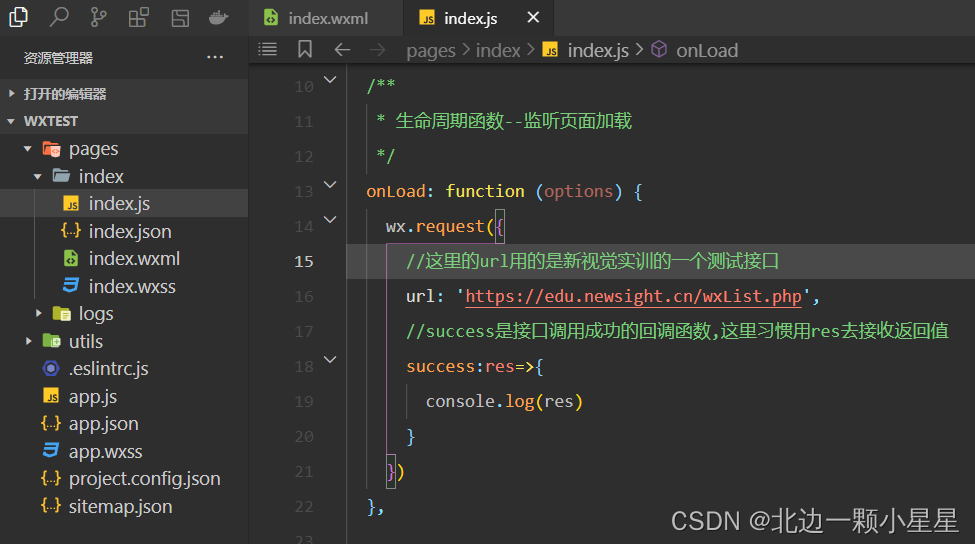
Task: Click the 资源管理器 panel title
Action: pyautogui.click(x=58, y=58)
